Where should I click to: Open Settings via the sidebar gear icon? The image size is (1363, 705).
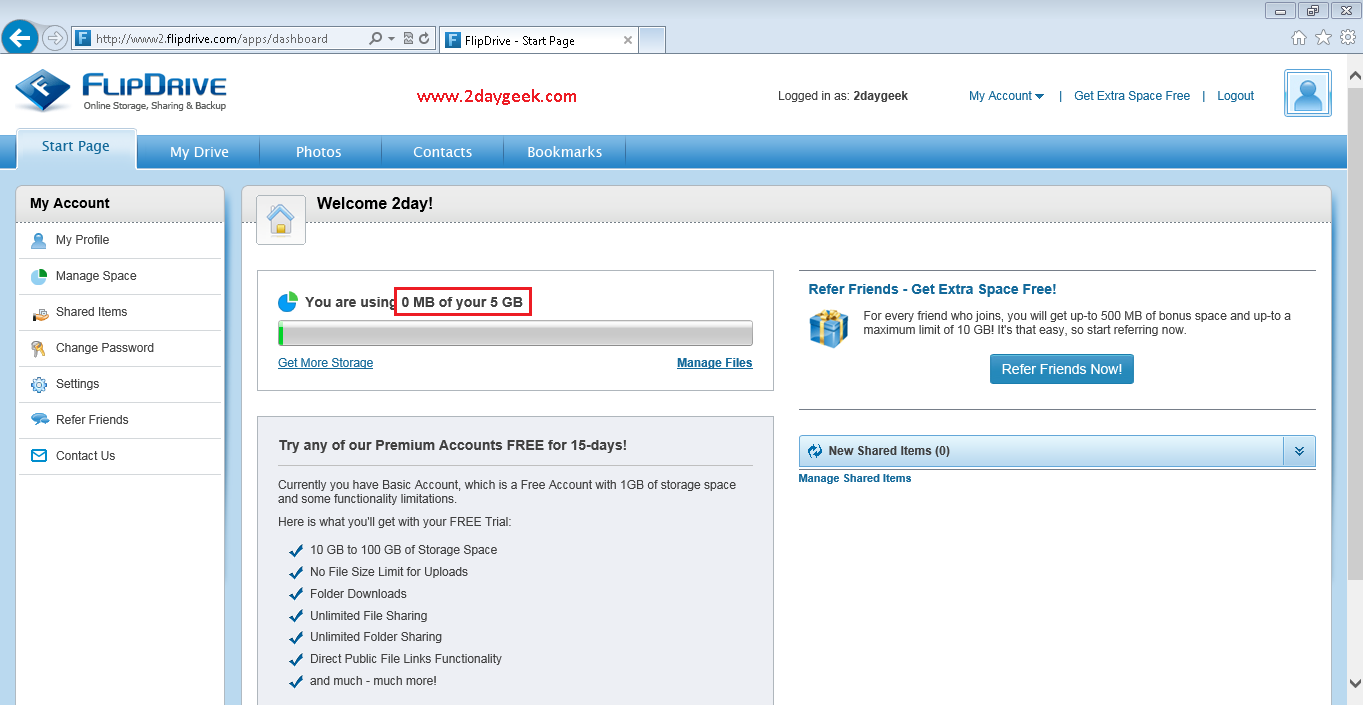pyautogui.click(x=39, y=384)
